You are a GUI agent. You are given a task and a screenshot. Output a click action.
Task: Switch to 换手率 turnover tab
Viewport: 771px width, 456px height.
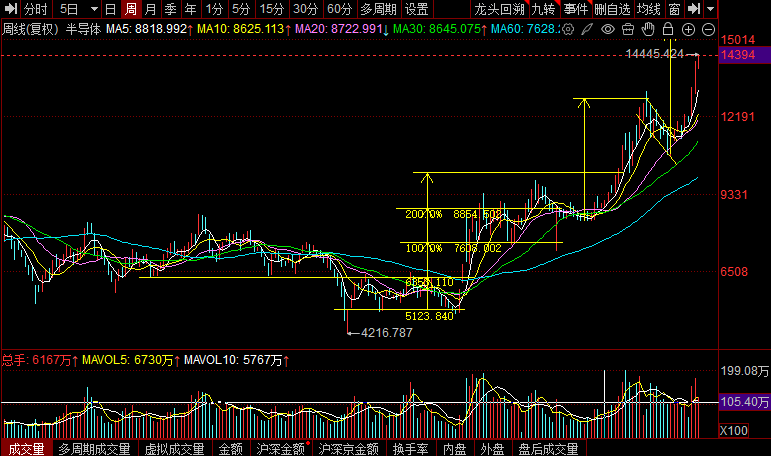point(410,449)
